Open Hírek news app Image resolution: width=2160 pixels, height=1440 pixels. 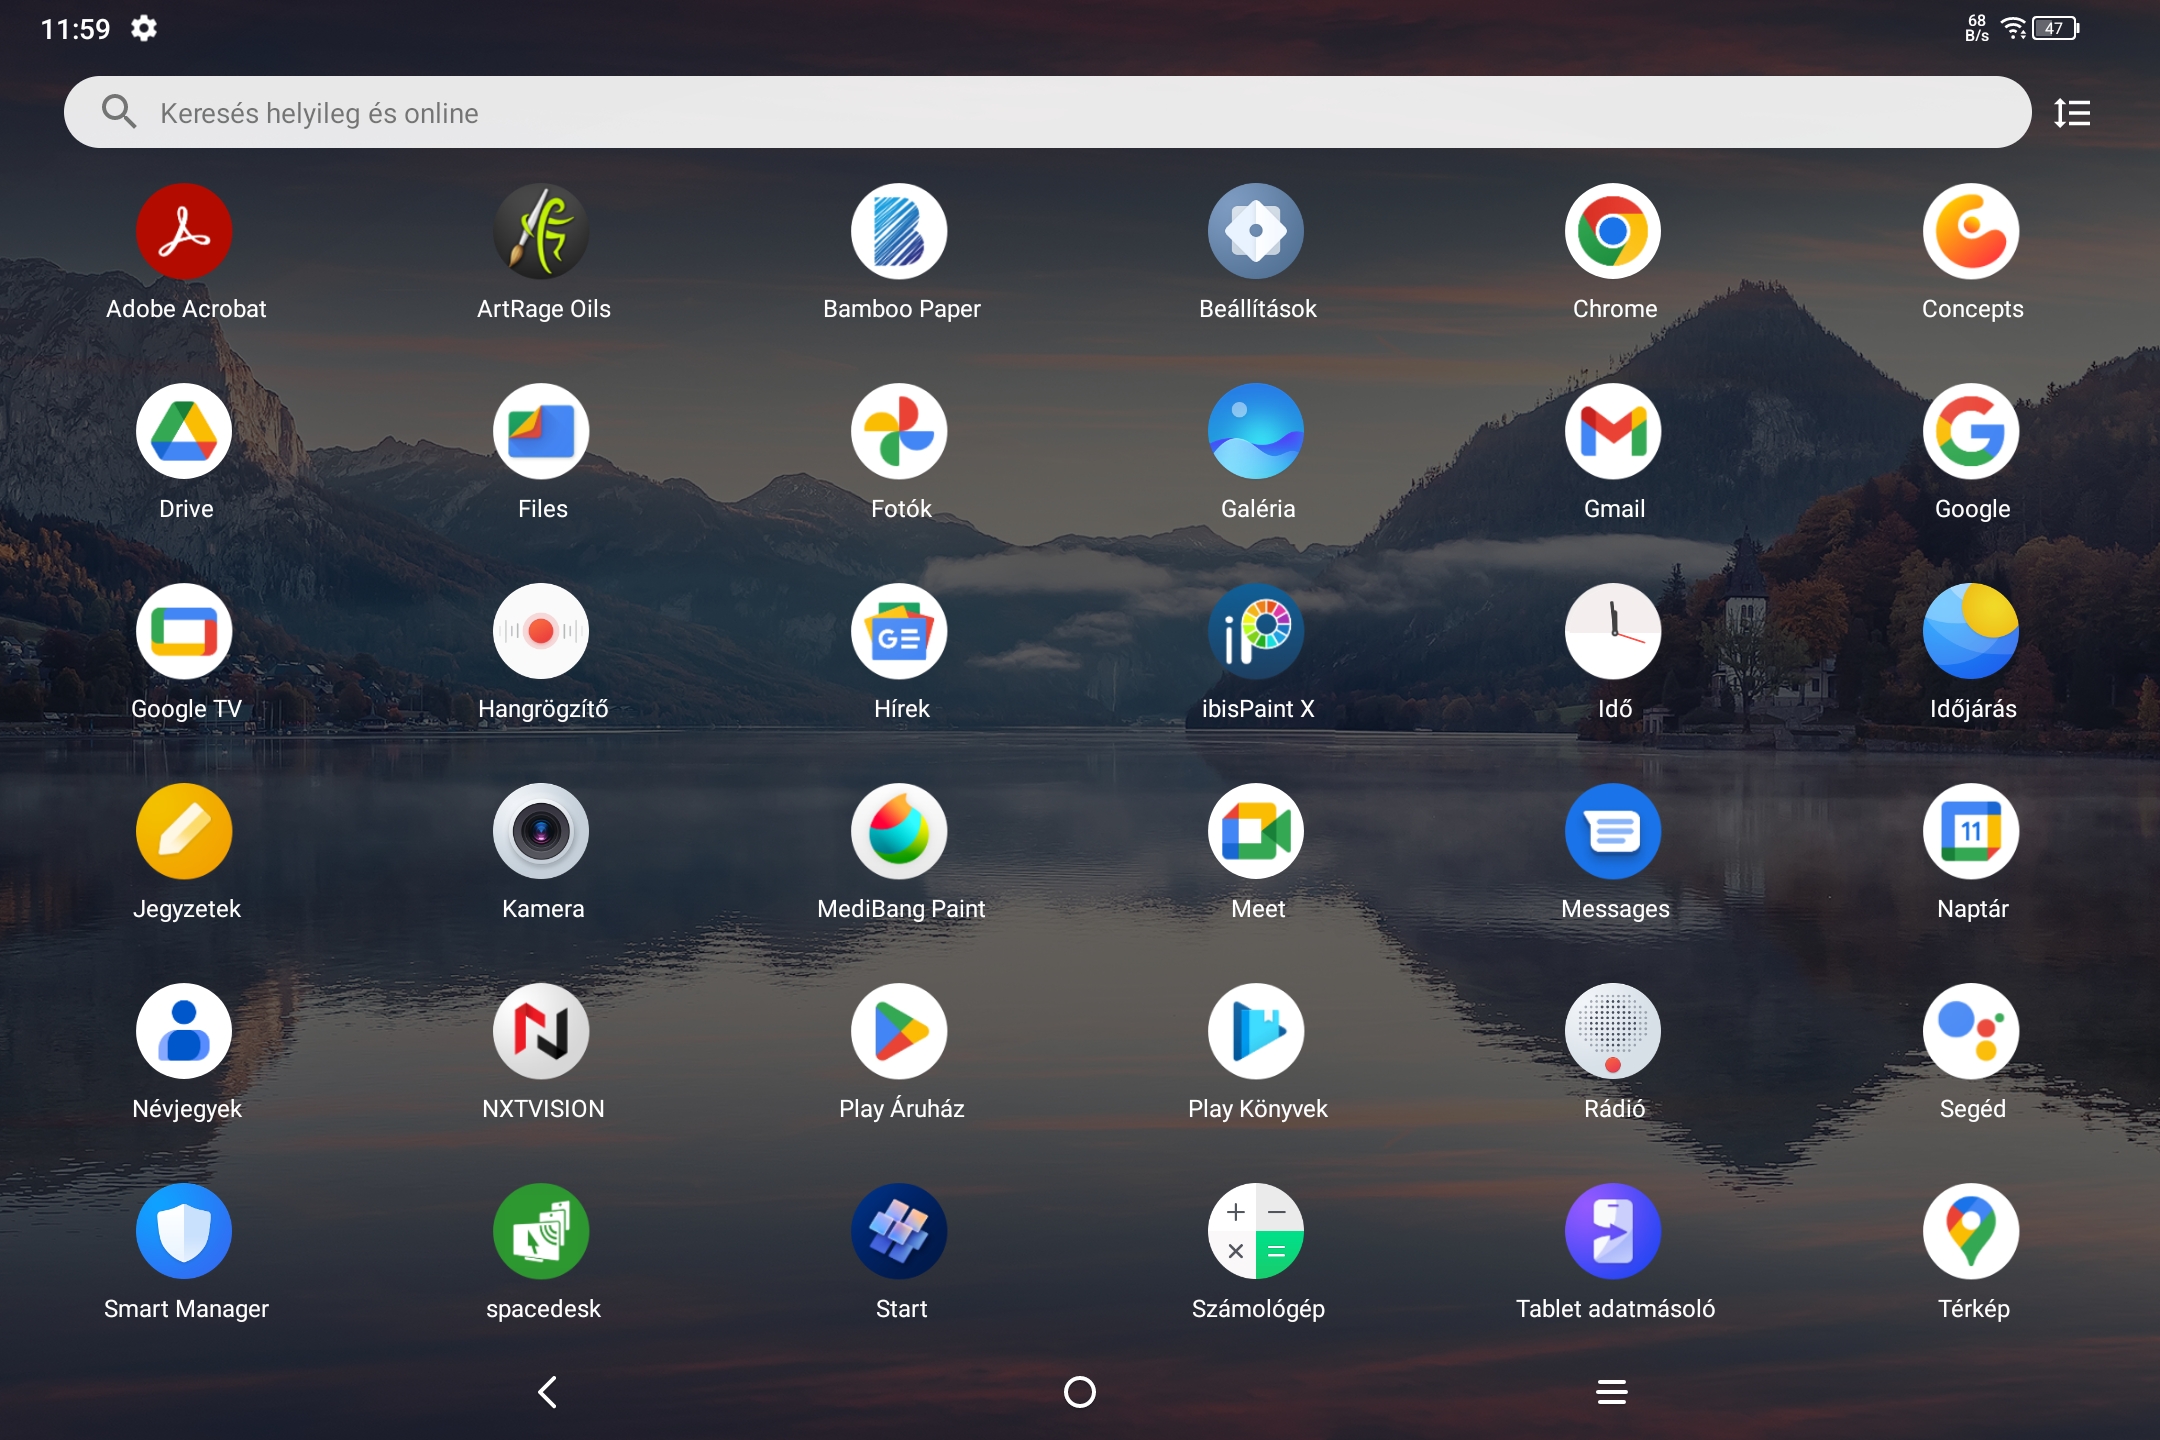pos(900,631)
